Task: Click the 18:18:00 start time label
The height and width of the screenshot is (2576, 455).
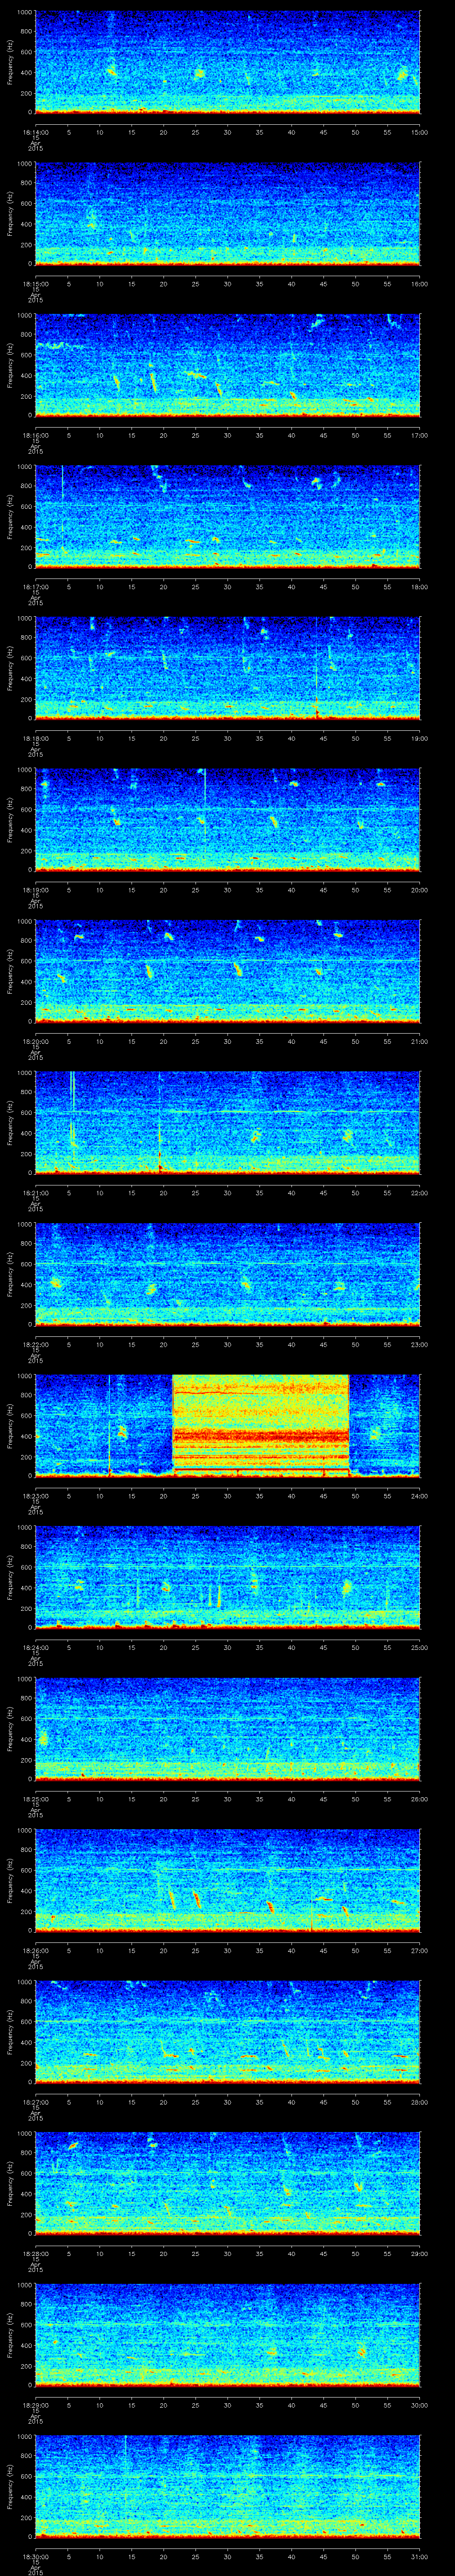Action: (x=35, y=738)
